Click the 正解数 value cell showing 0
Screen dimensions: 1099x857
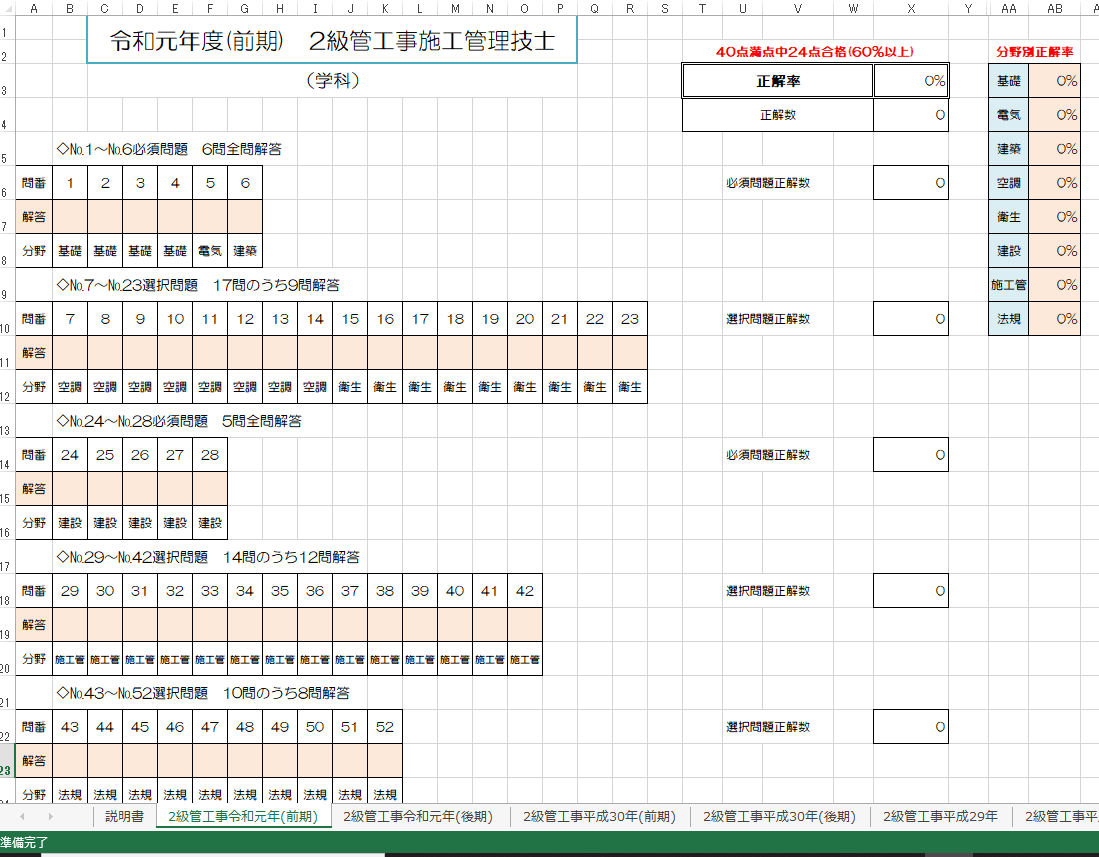[x=911, y=115]
